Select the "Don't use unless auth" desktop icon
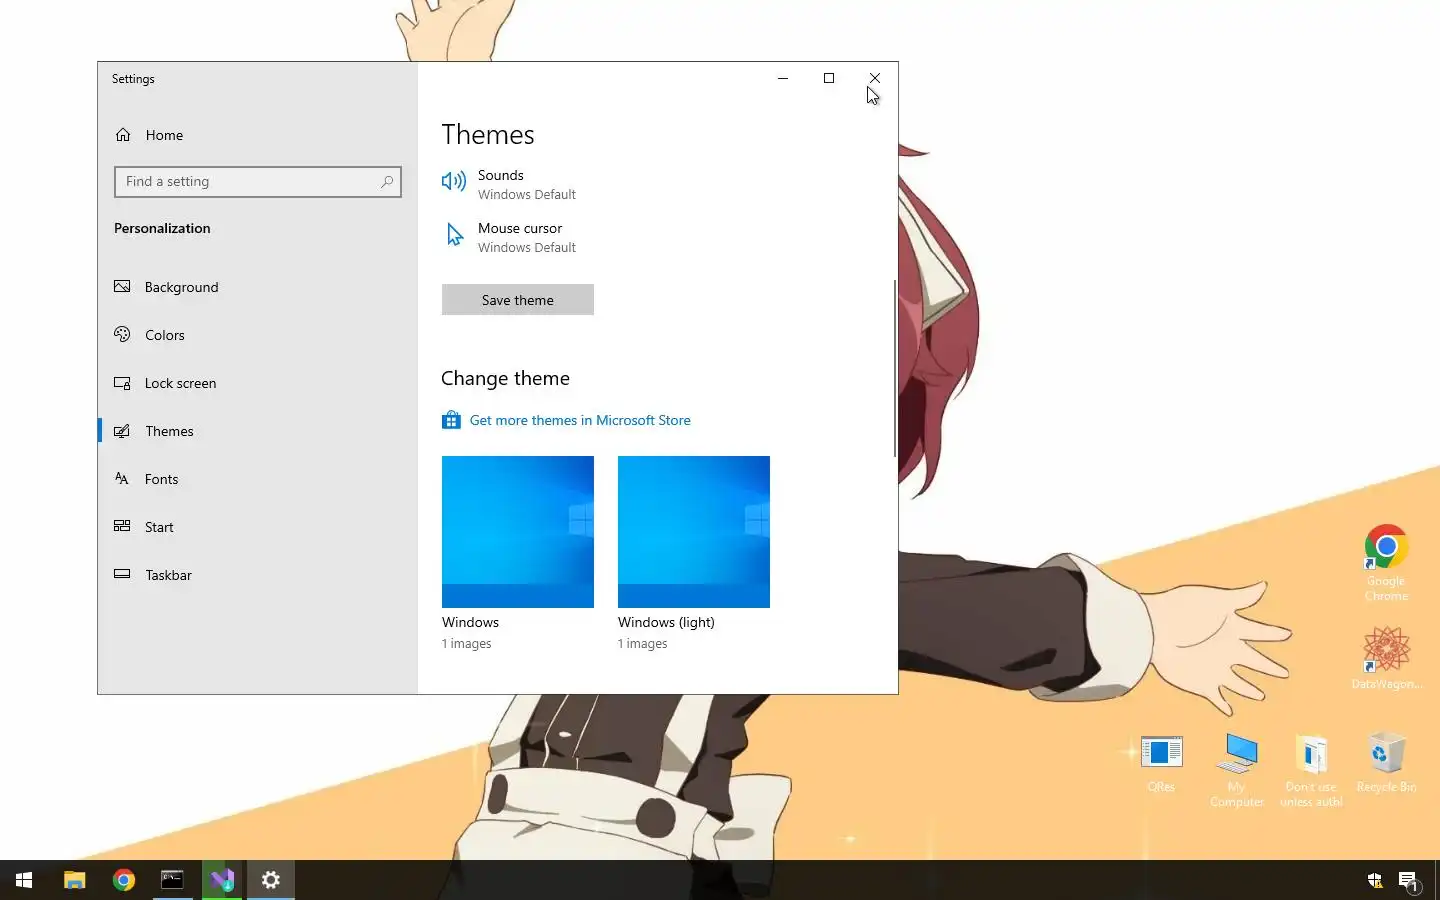The image size is (1440, 900). tap(1311, 770)
